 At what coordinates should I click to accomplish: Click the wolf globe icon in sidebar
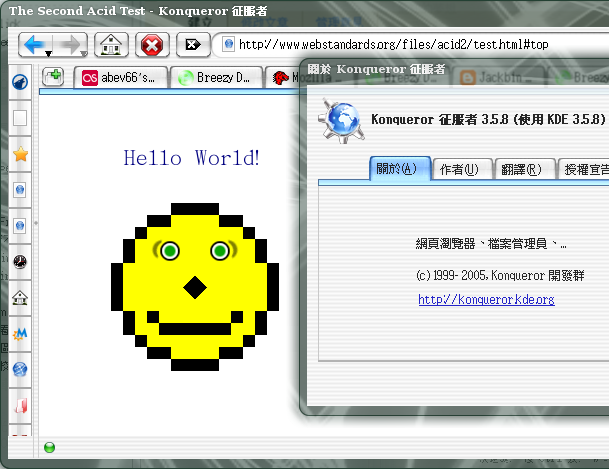[x=20, y=82]
